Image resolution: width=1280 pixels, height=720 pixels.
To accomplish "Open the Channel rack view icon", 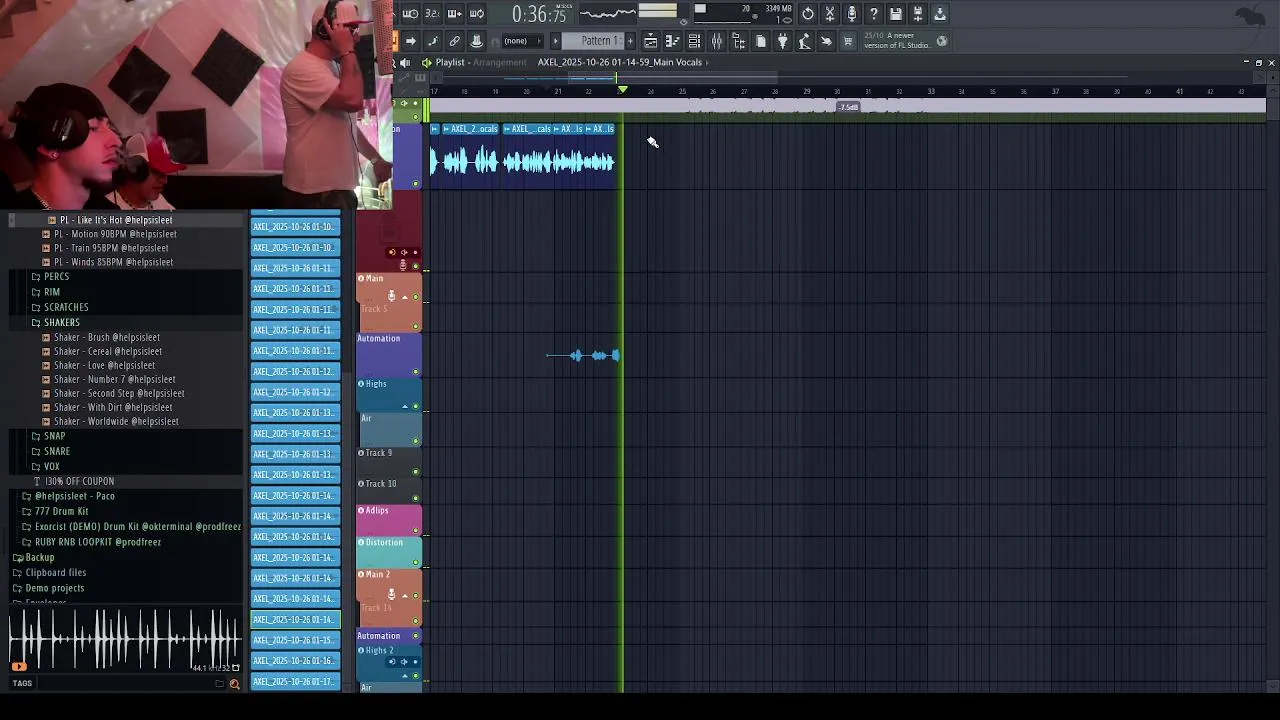I will [x=694, y=41].
